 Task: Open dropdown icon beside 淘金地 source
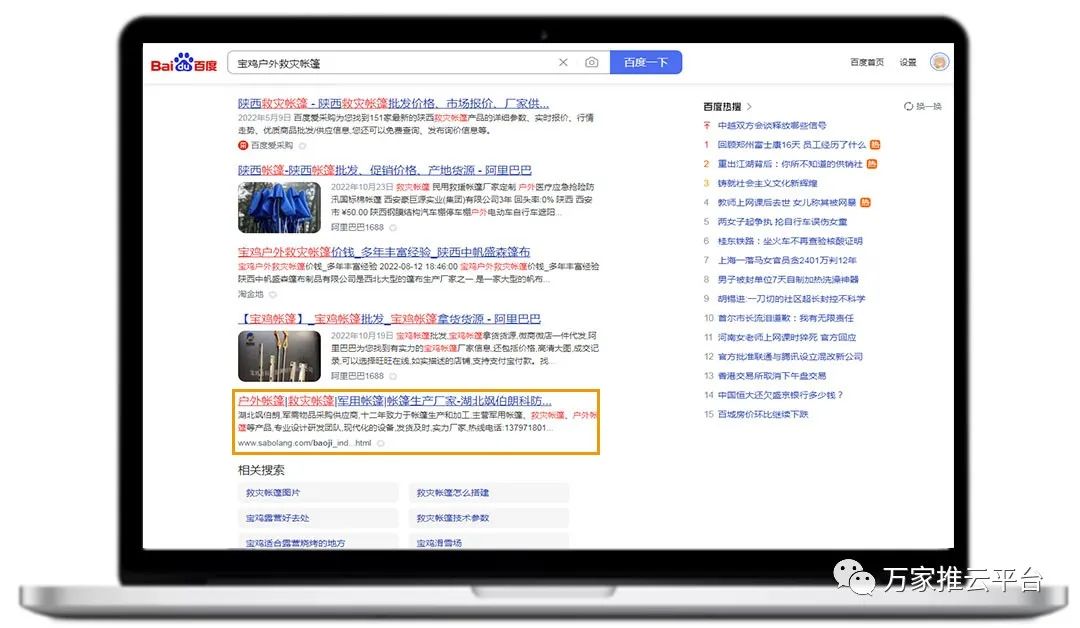point(273,295)
